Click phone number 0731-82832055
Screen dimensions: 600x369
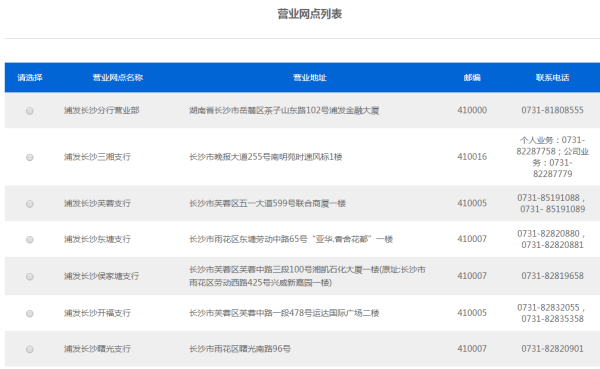coord(549,308)
